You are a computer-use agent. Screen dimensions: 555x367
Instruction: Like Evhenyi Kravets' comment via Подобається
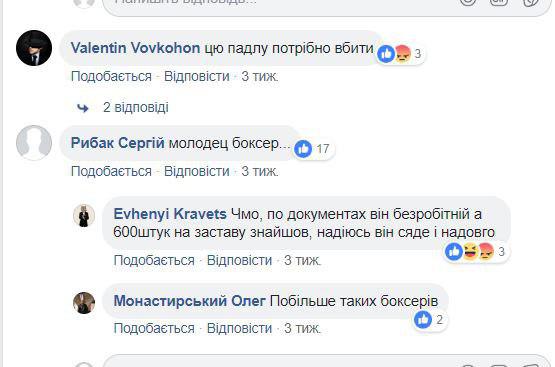point(154,260)
